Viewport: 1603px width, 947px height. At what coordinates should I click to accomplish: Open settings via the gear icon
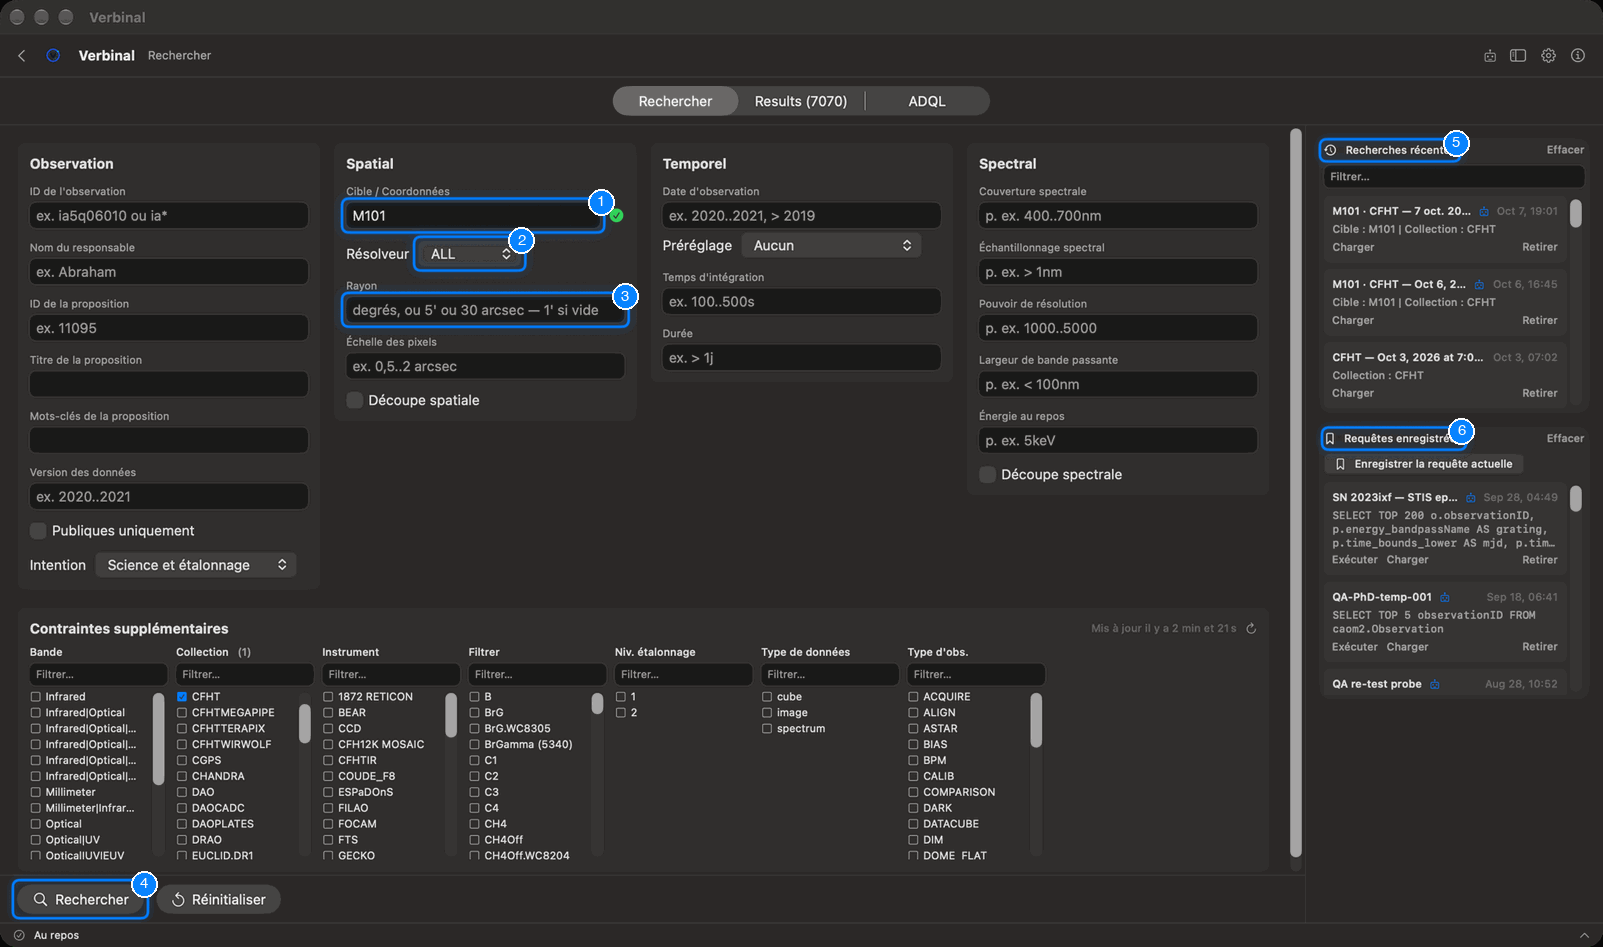(x=1548, y=56)
